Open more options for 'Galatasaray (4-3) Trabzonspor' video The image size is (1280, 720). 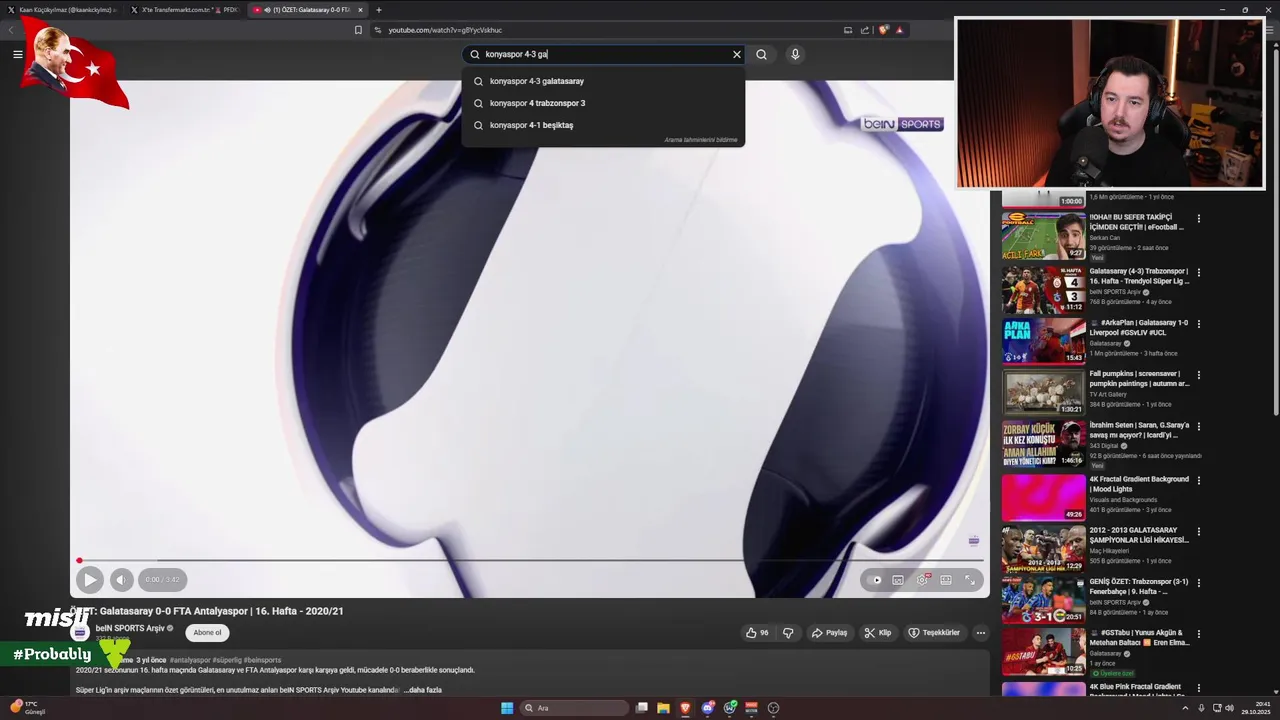coord(1198,272)
